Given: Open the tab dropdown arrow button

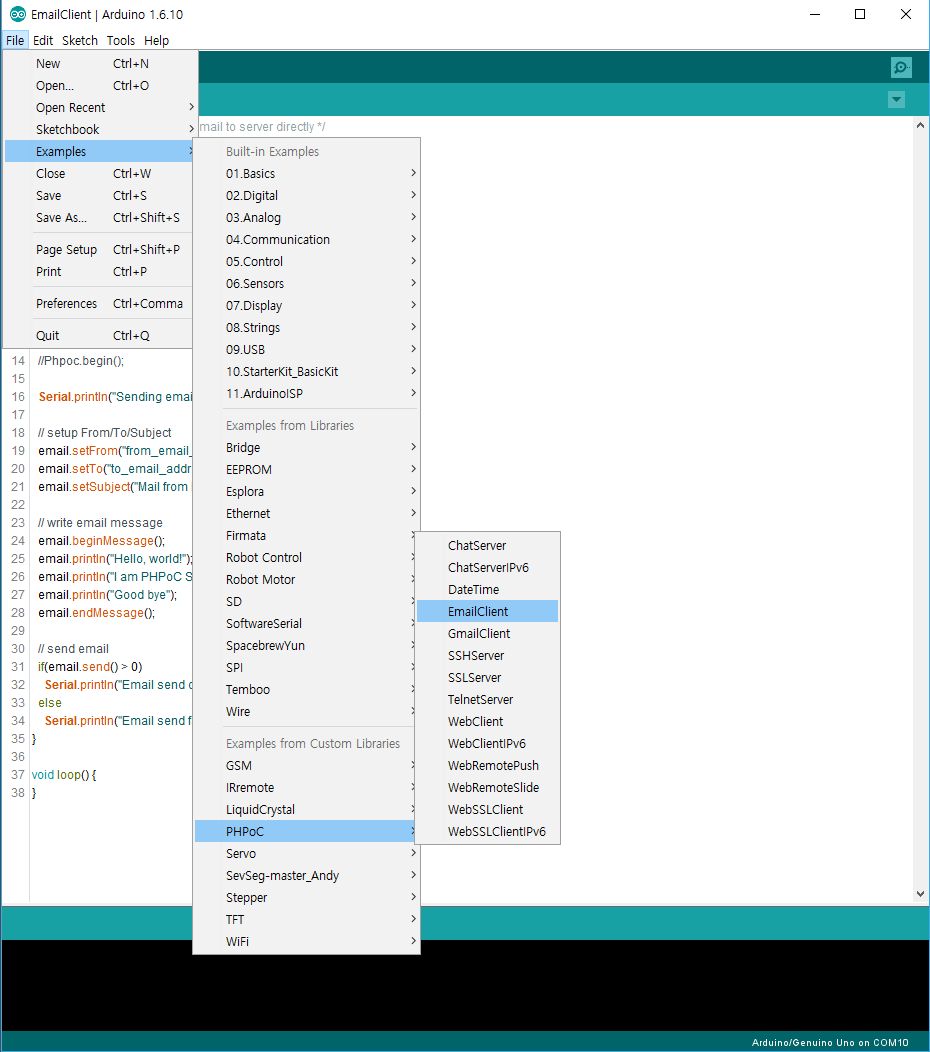Looking at the screenshot, I should click(x=896, y=100).
